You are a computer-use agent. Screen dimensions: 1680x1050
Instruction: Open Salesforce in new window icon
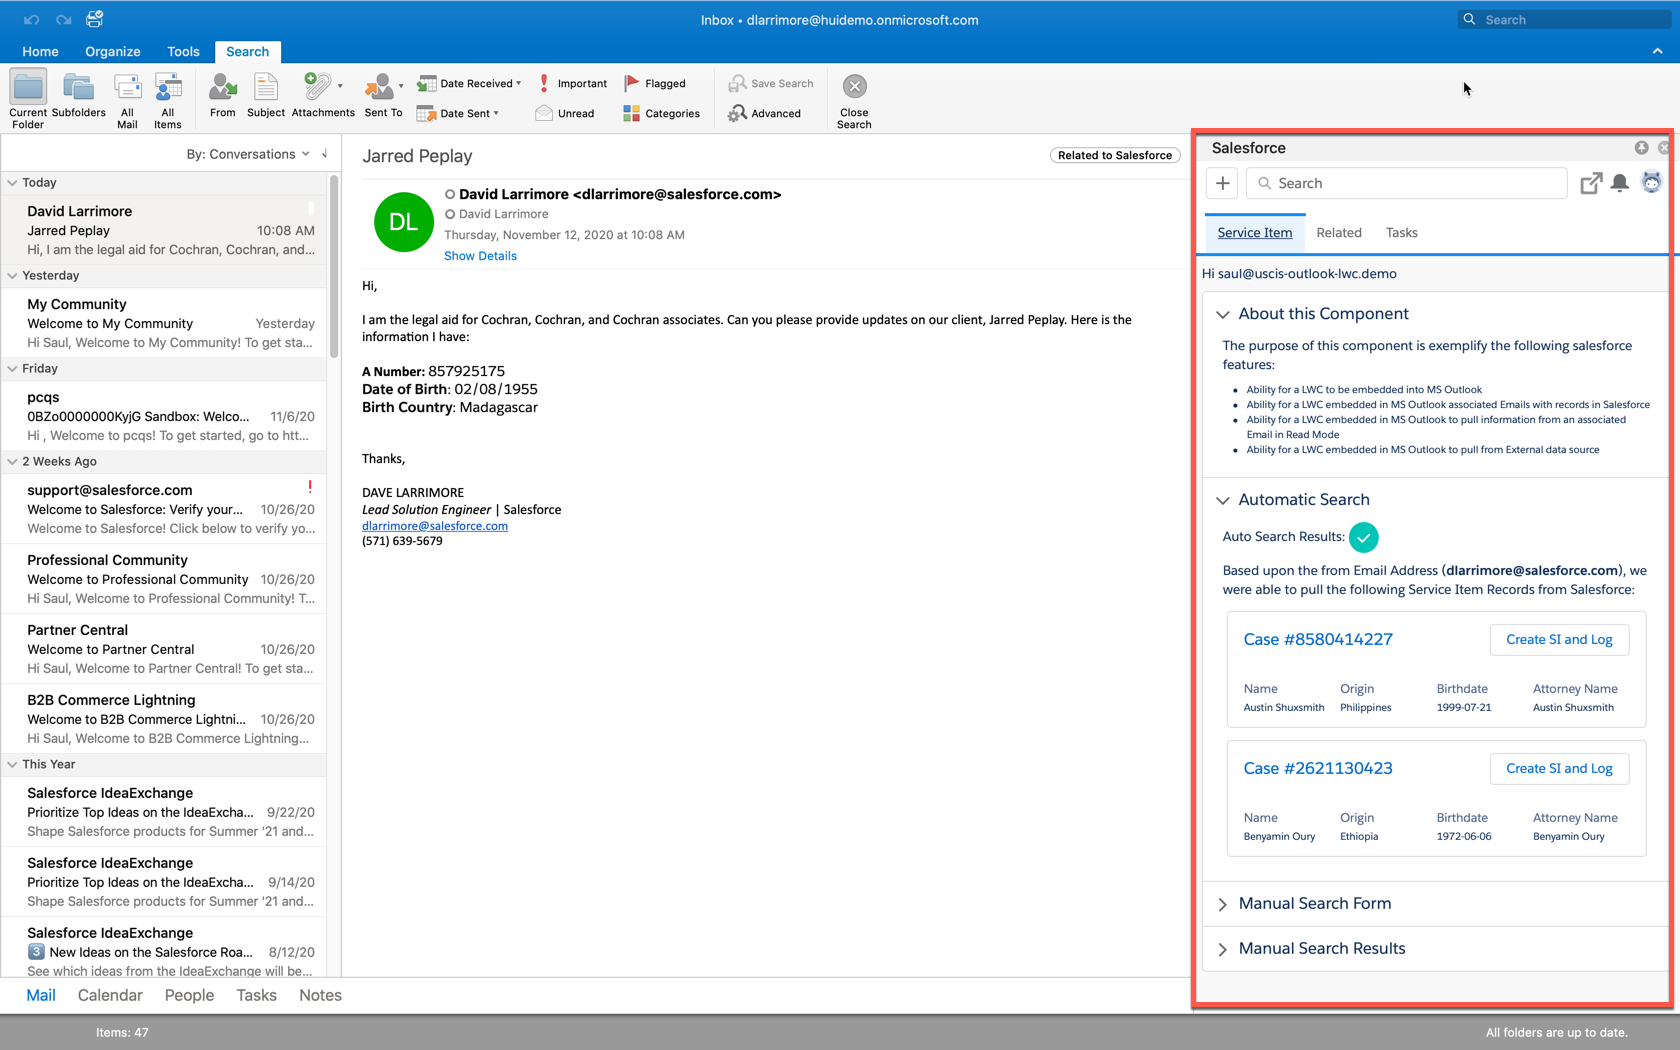pyautogui.click(x=1590, y=183)
